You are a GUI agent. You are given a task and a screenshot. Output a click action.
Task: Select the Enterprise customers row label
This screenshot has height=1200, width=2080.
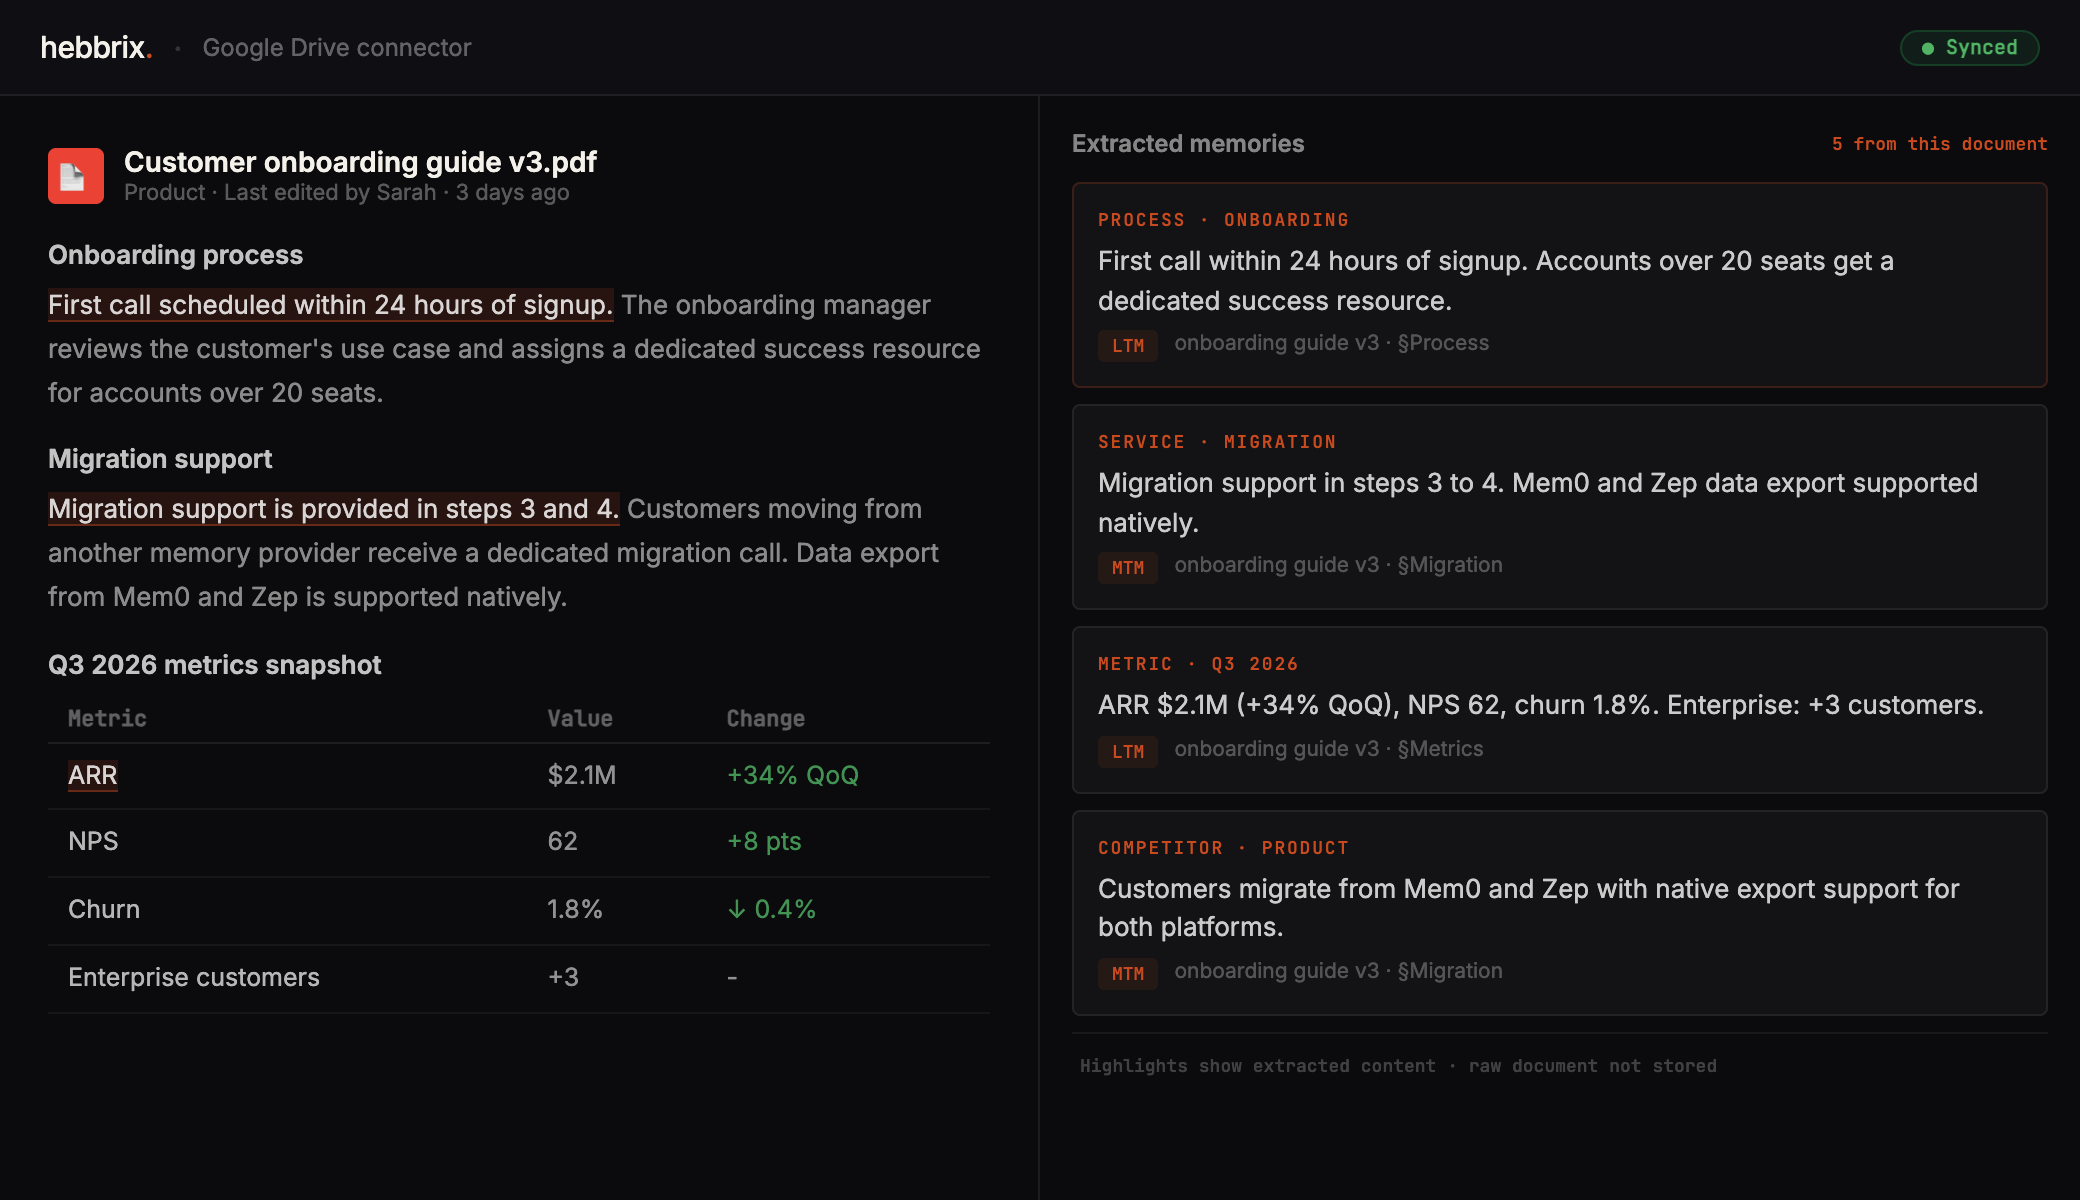click(x=194, y=977)
